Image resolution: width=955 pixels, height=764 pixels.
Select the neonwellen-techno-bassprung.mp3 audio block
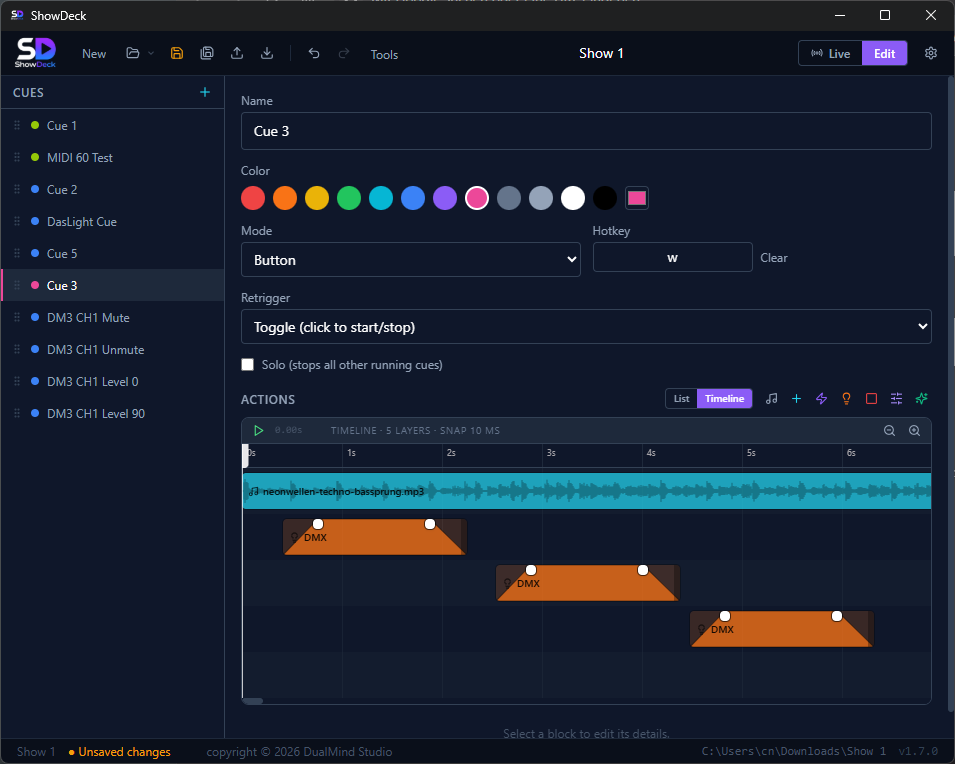tap(587, 491)
